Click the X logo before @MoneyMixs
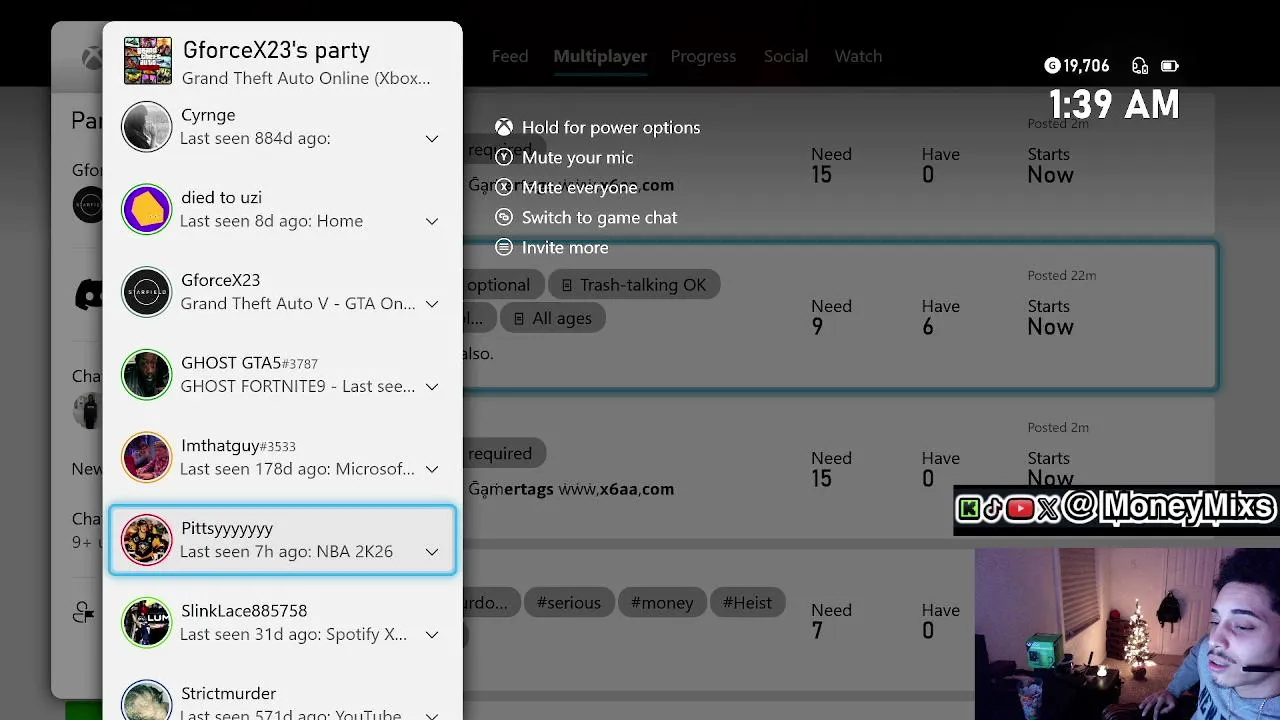The width and height of the screenshot is (1280, 720). click(x=1048, y=509)
